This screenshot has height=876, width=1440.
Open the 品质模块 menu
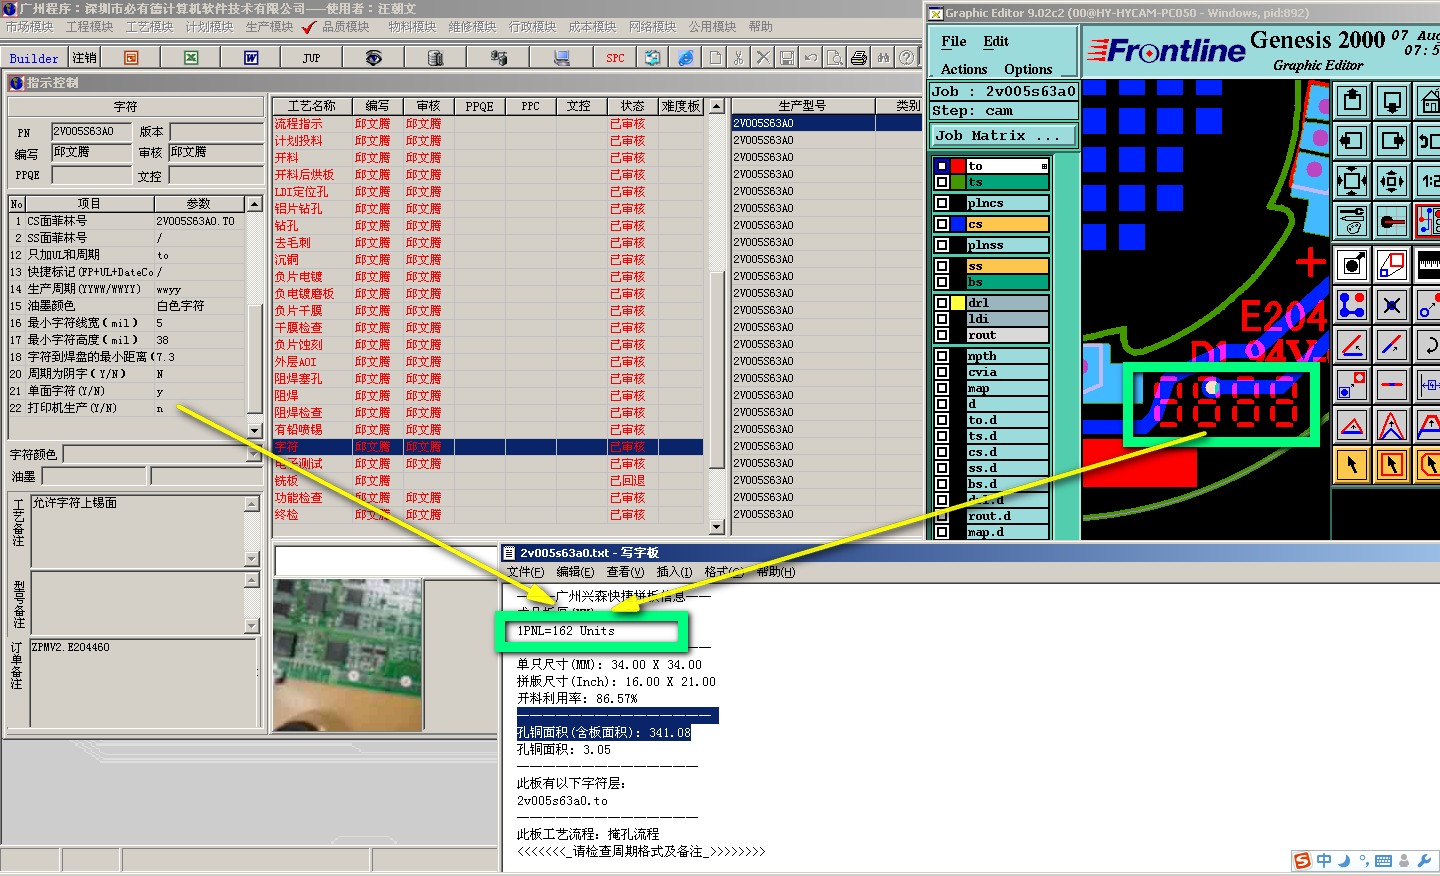346,27
